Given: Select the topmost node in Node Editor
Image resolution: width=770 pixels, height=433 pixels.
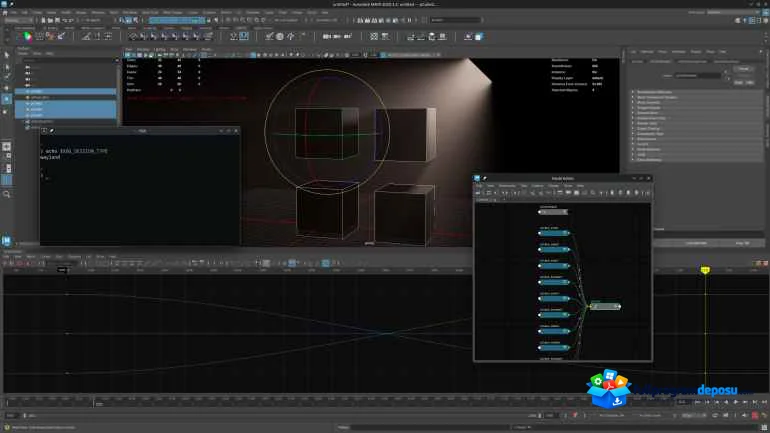Looking at the screenshot, I should pyautogui.click(x=552, y=212).
